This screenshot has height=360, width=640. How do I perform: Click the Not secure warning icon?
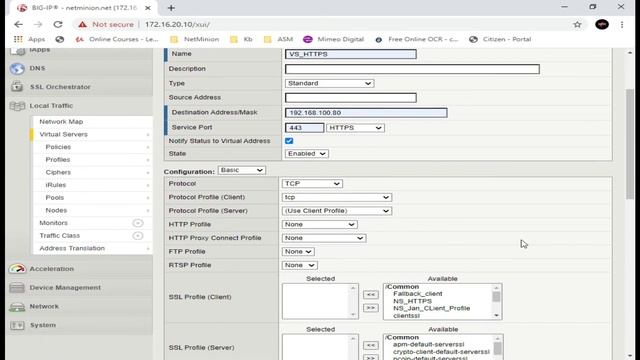pyautogui.click(x=82, y=24)
